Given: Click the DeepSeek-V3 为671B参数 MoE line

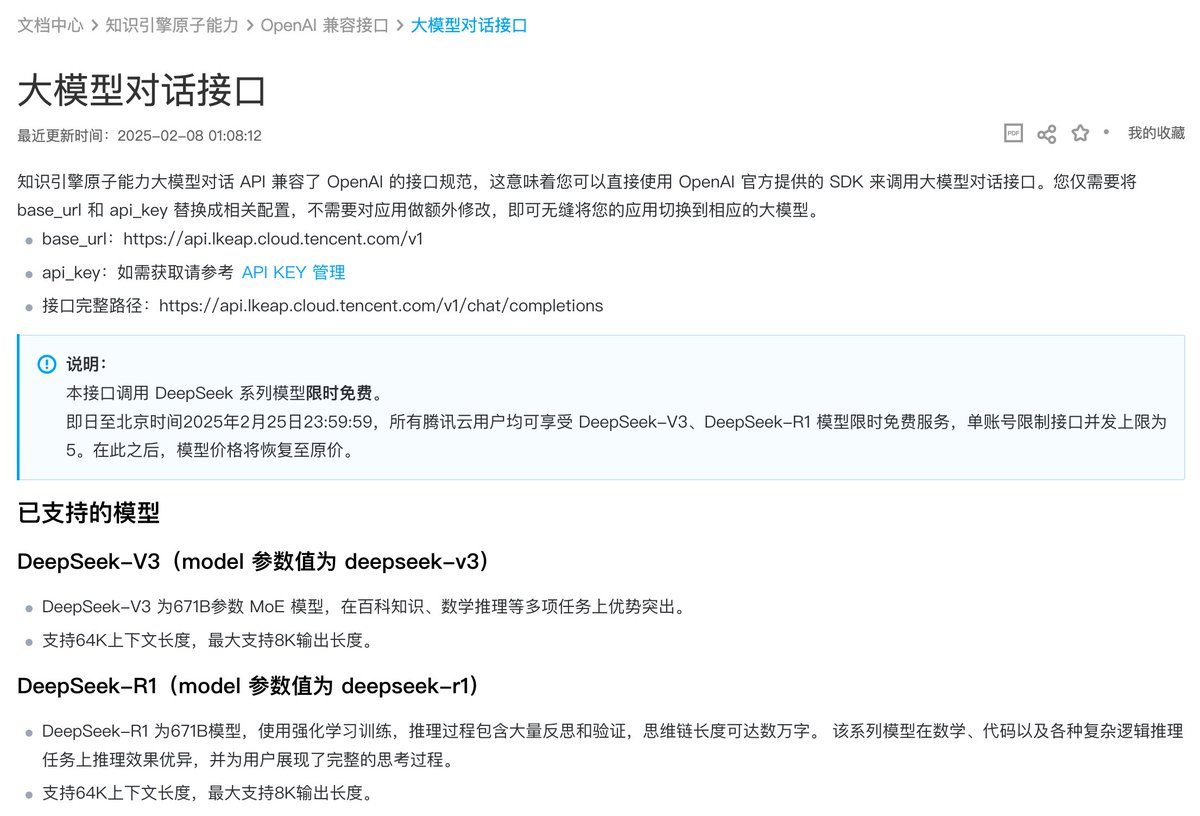Looking at the screenshot, I should click(x=363, y=606).
